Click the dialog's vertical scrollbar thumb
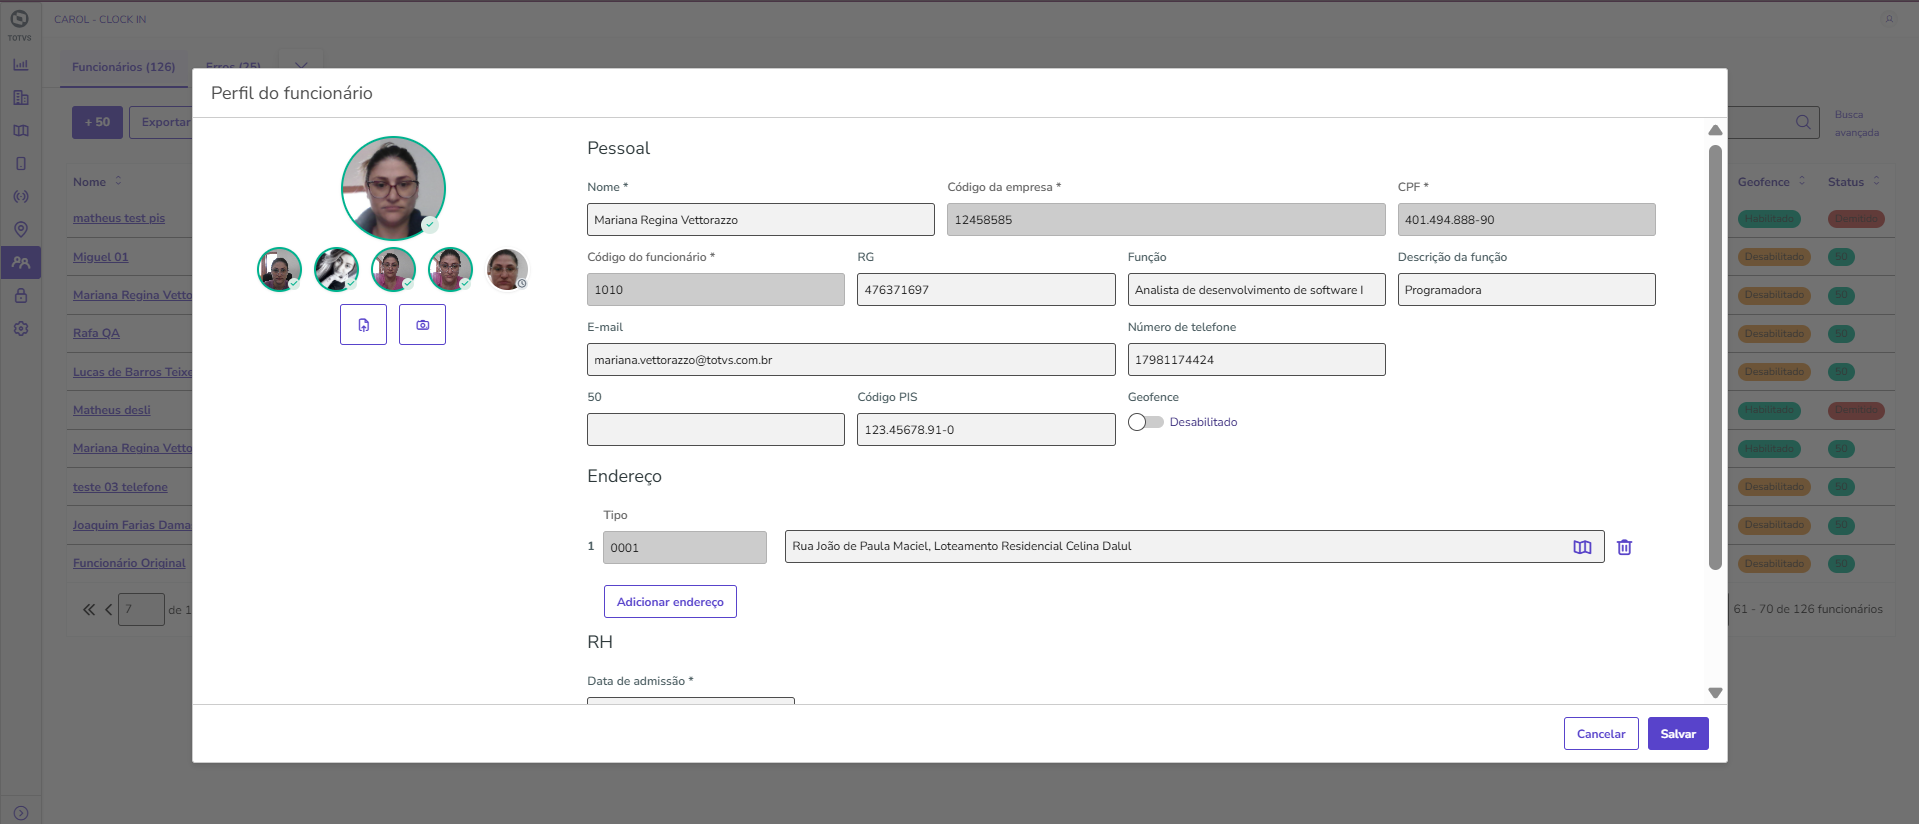This screenshot has width=1919, height=824. click(x=1715, y=357)
